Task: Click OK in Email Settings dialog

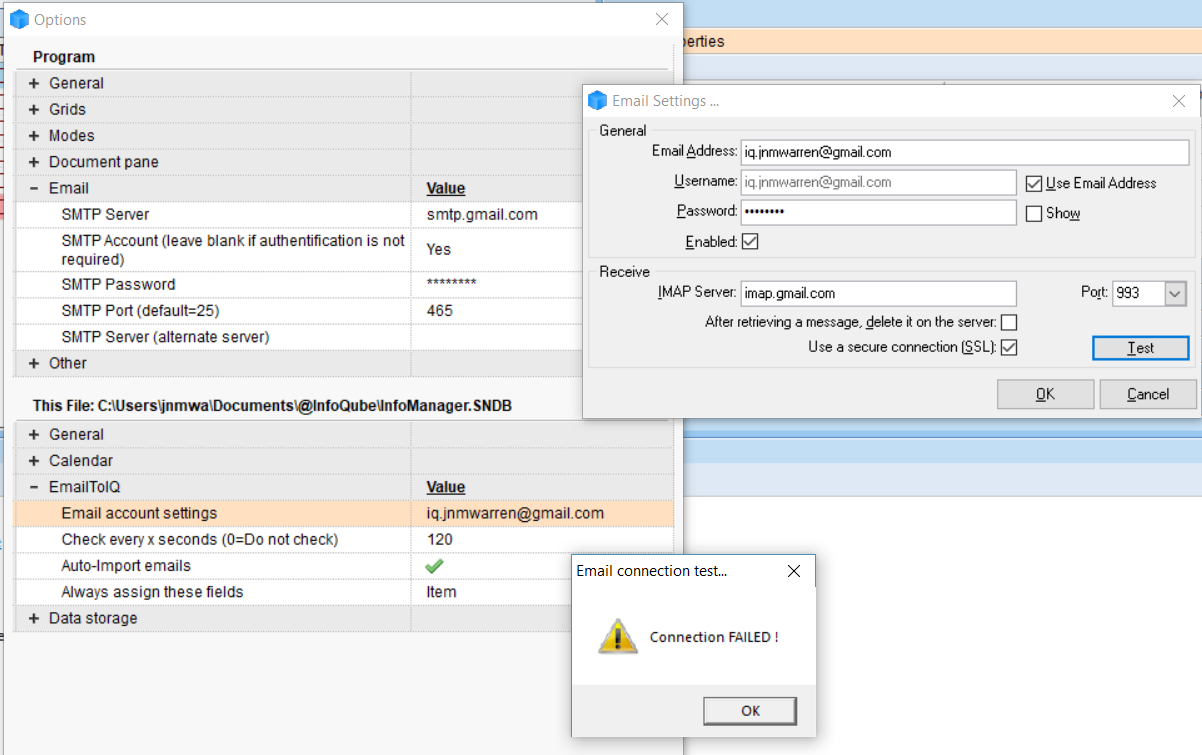Action: click(x=1045, y=394)
